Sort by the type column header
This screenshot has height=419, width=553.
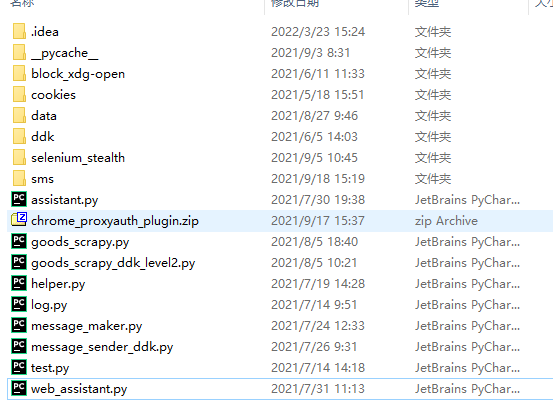(x=427, y=3)
